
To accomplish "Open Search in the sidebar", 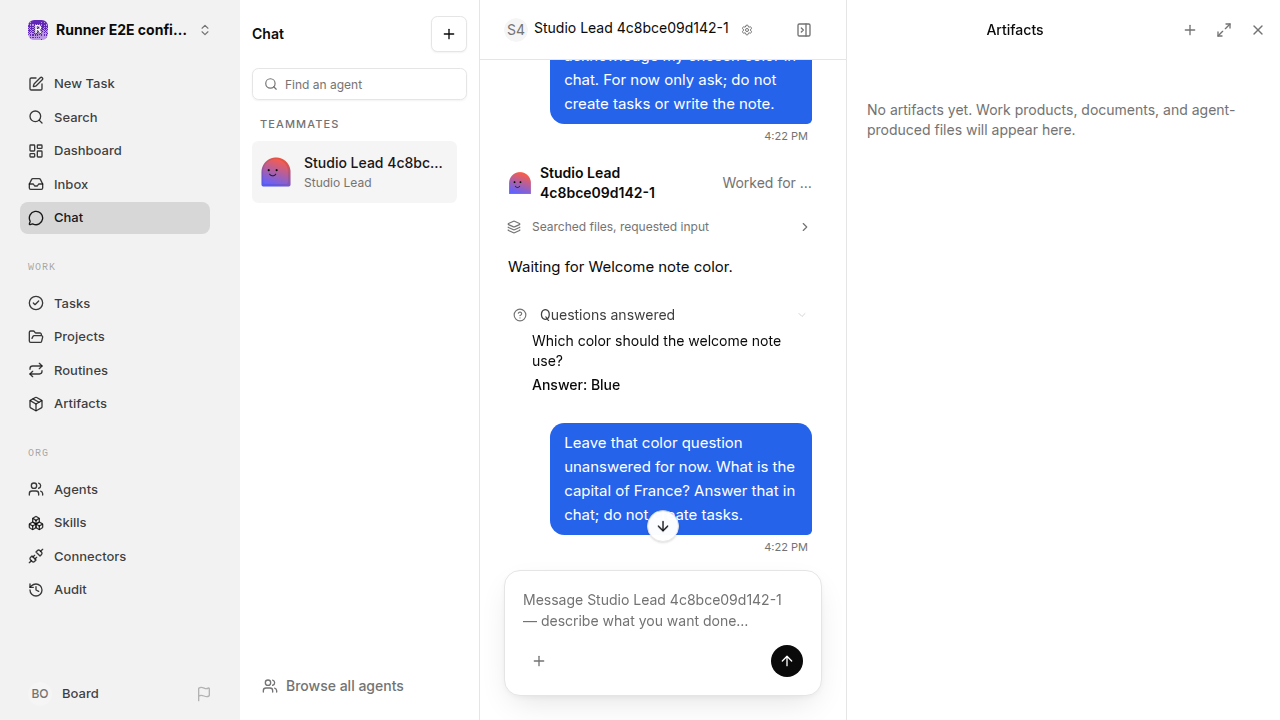I will point(115,117).
